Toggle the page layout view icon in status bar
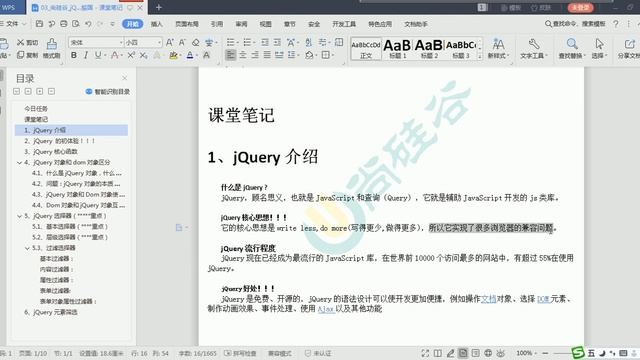 point(463,353)
